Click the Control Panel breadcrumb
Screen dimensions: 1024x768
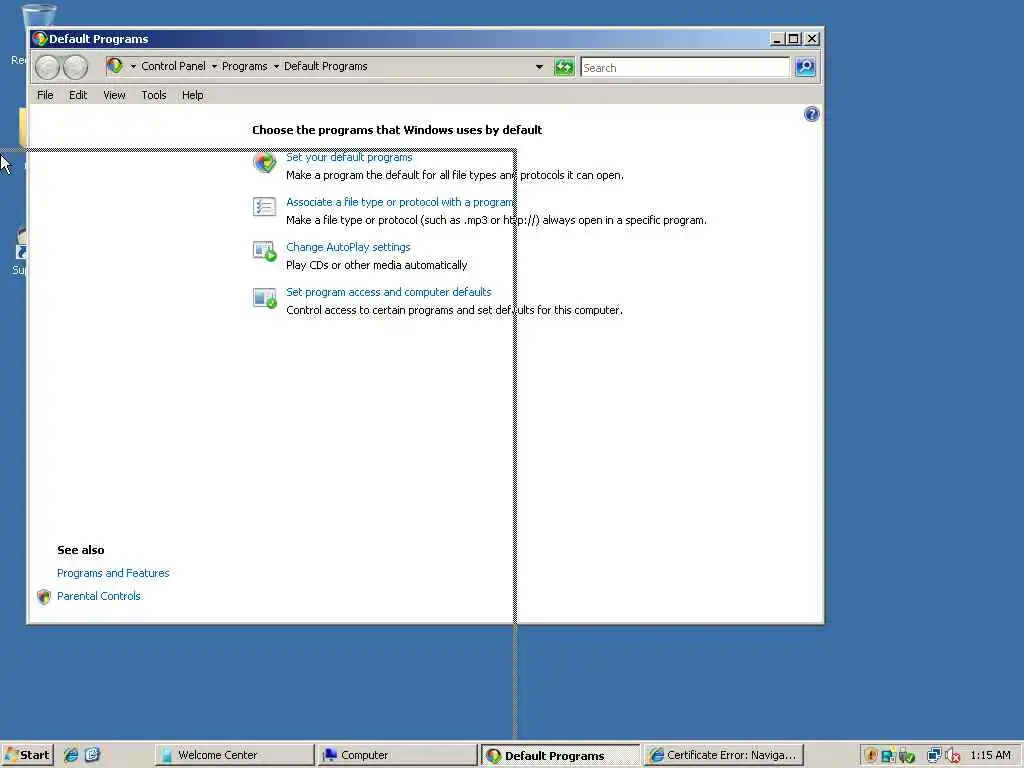173,67
